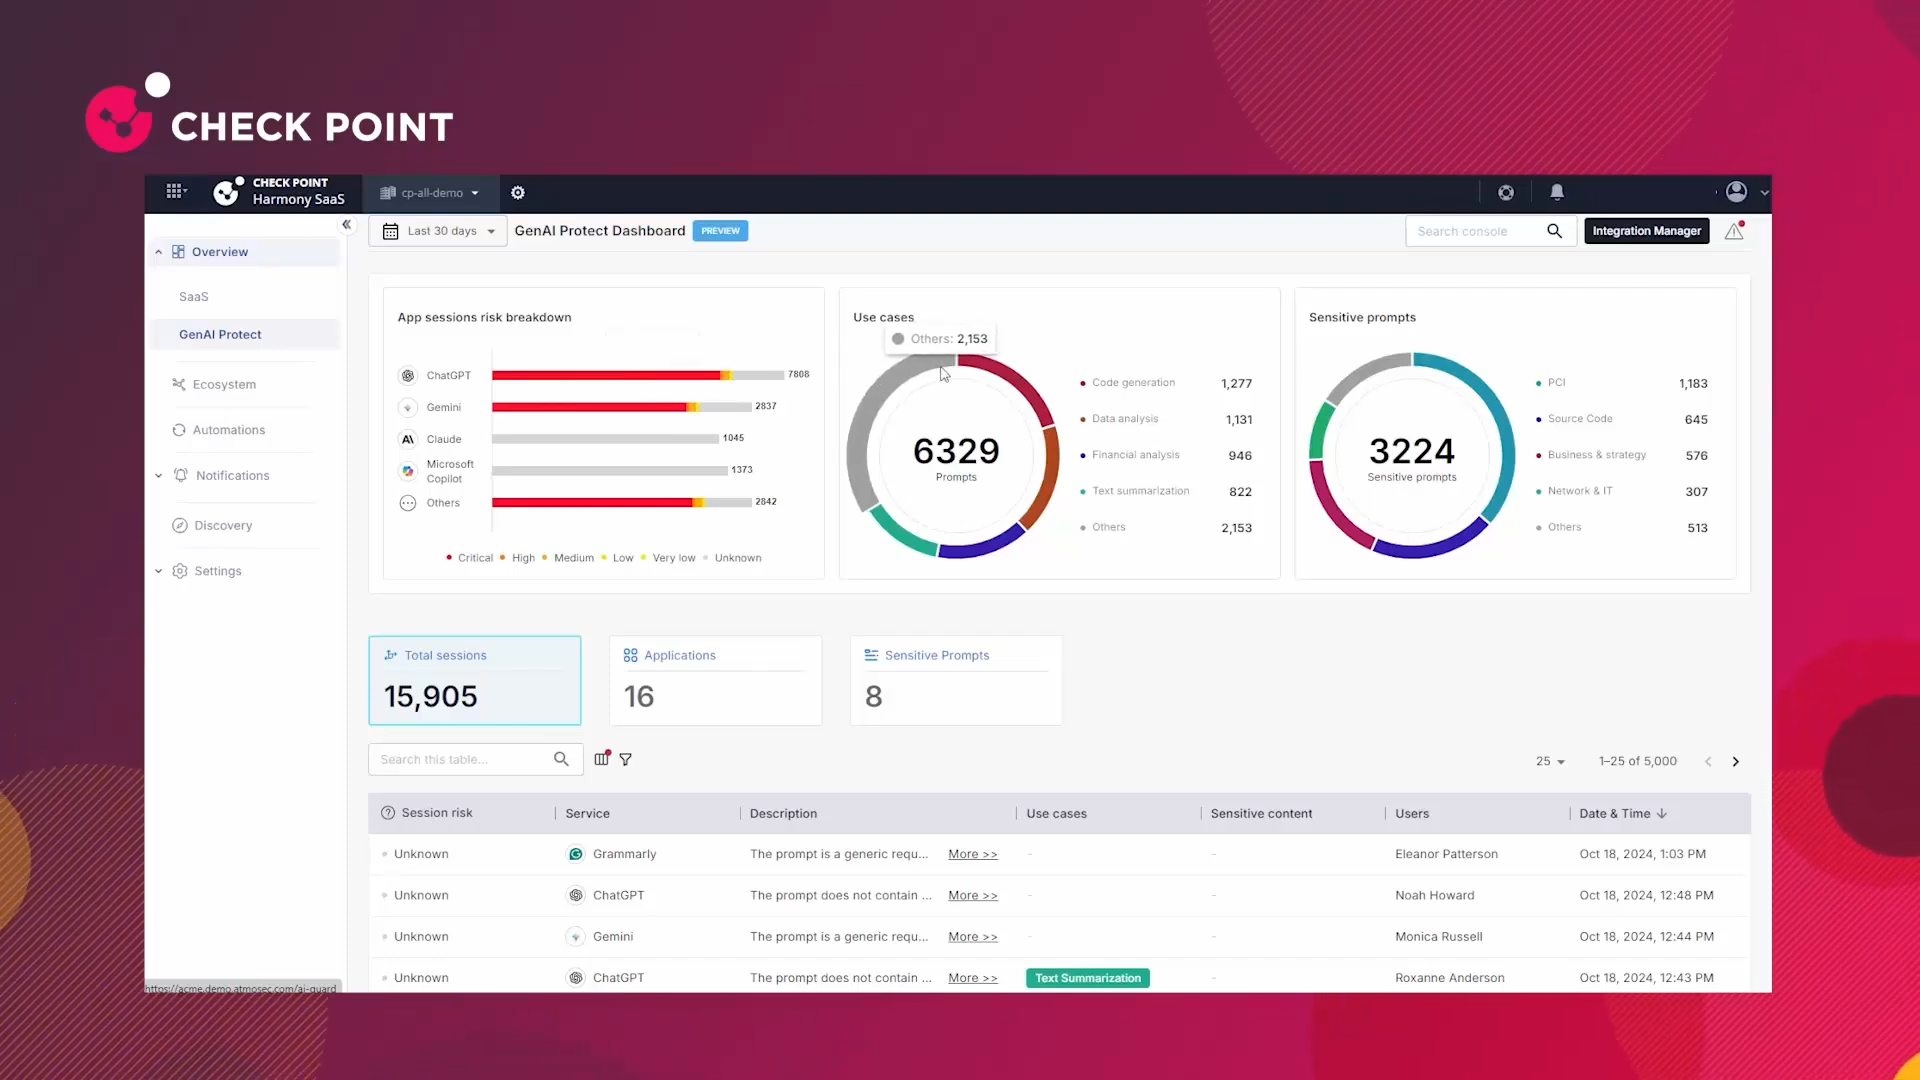Click Eleanor Patterson user cell
This screenshot has height=1080, width=1920.
[x=1446, y=855]
